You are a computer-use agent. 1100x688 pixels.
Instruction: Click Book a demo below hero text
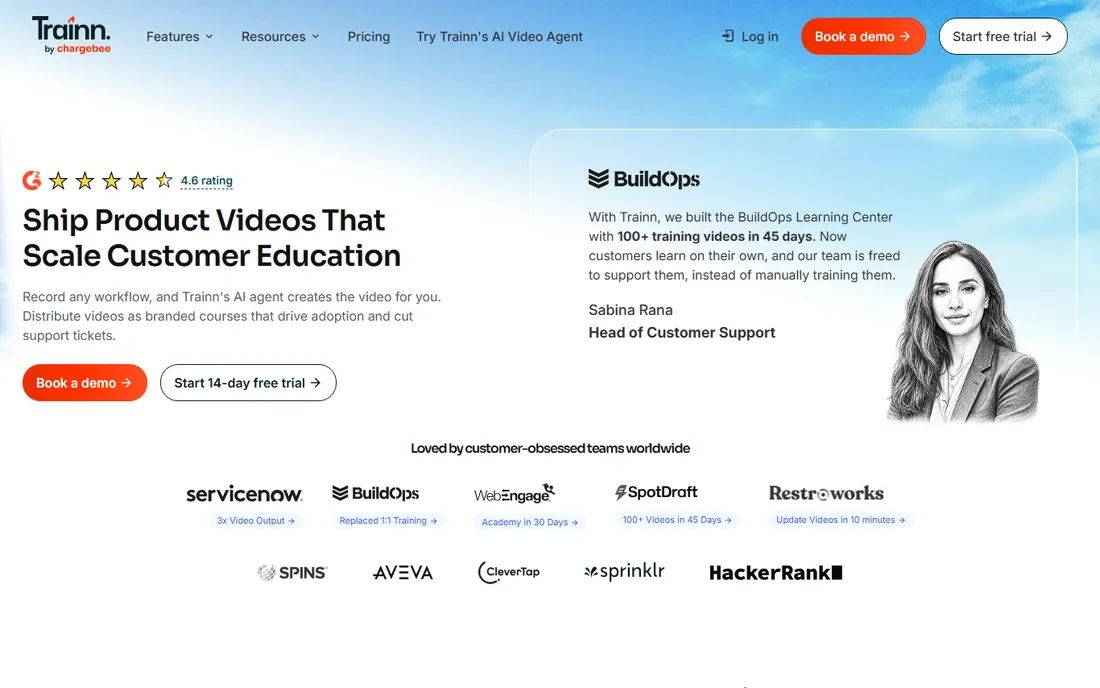[85, 383]
